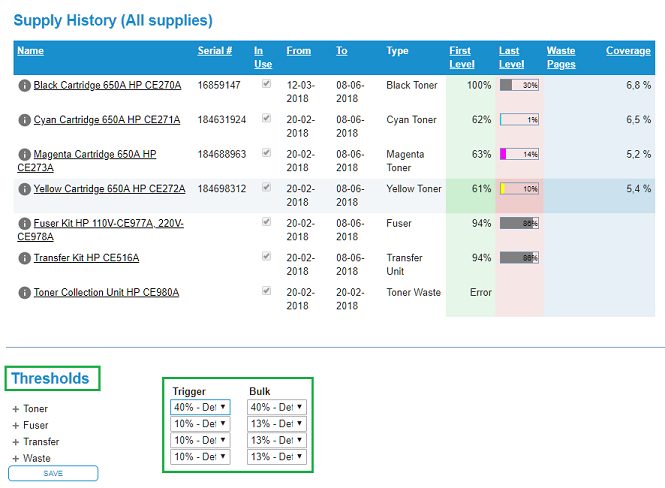665x488 pixels.
Task: Open the Waste Trigger threshold dropdown
Action: click(x=200, y=457)
